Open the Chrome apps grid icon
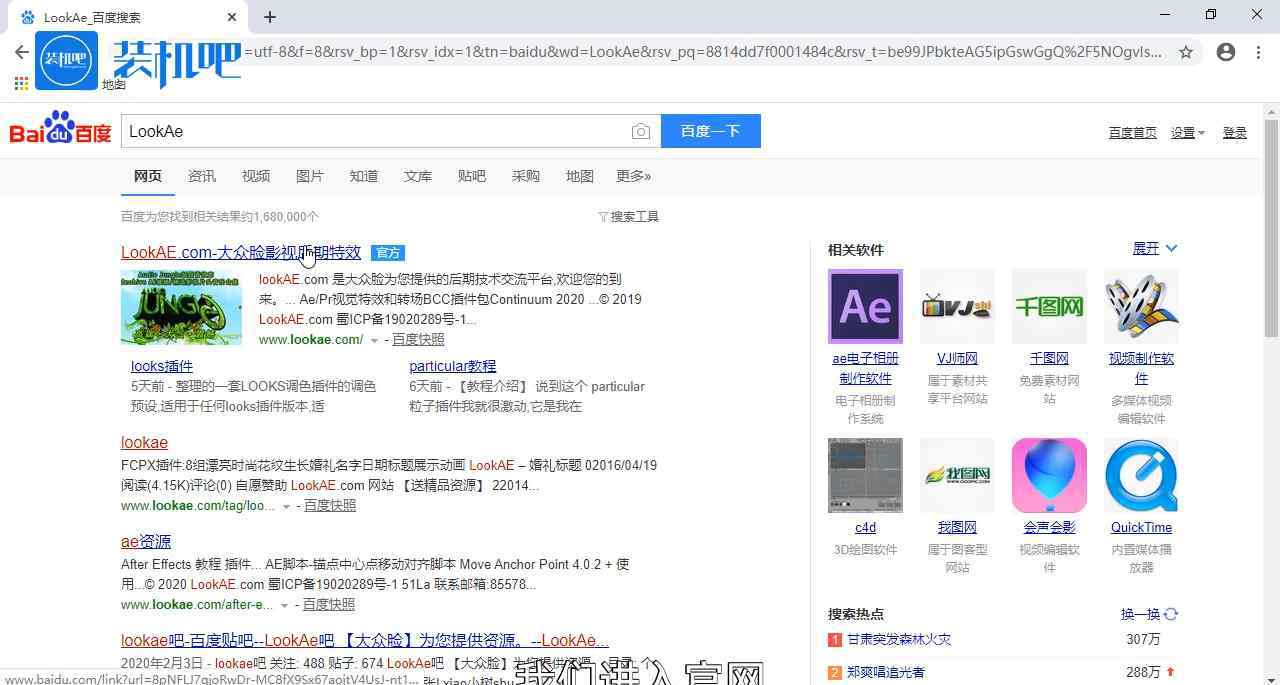The image size is (1280, 685). 21,84
